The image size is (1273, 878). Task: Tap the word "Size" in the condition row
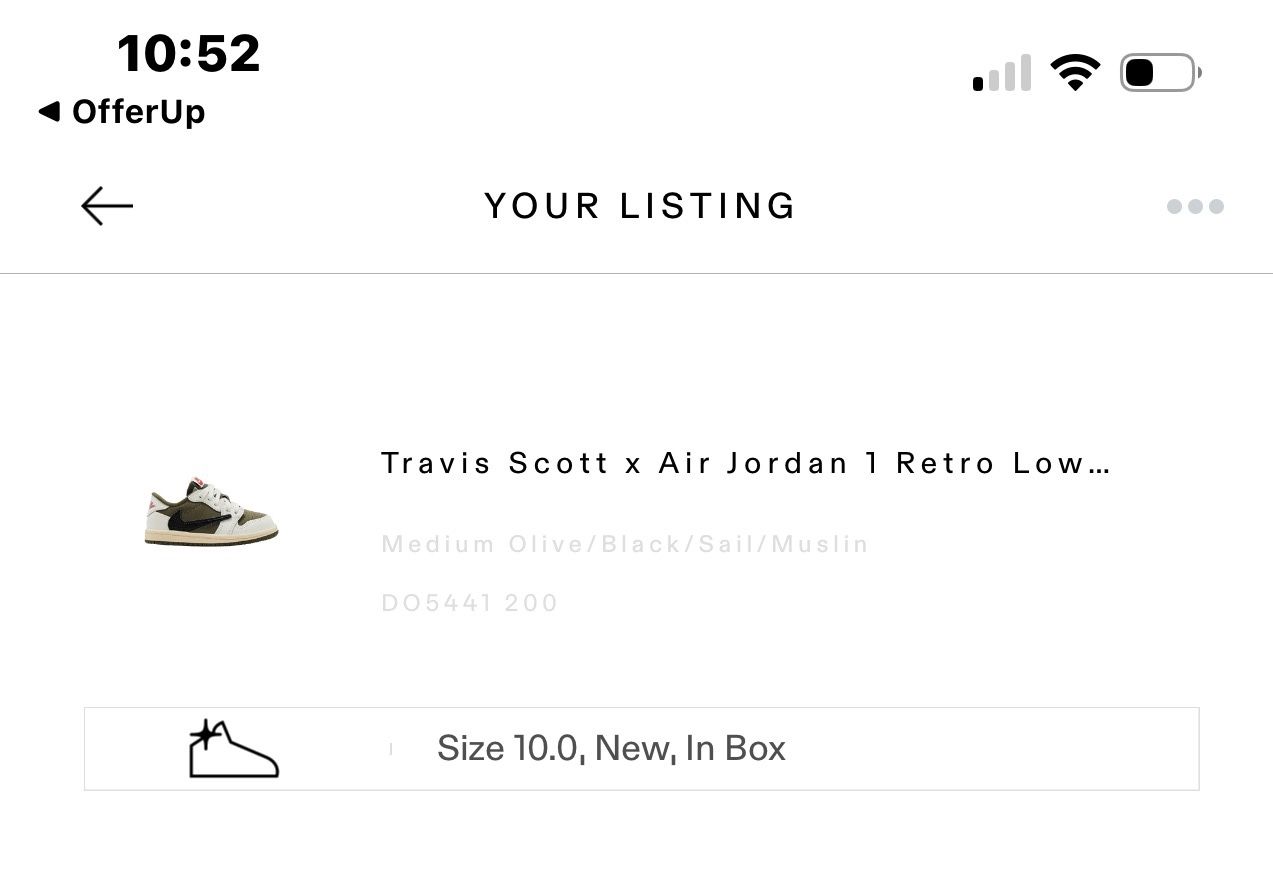point(470,748)
